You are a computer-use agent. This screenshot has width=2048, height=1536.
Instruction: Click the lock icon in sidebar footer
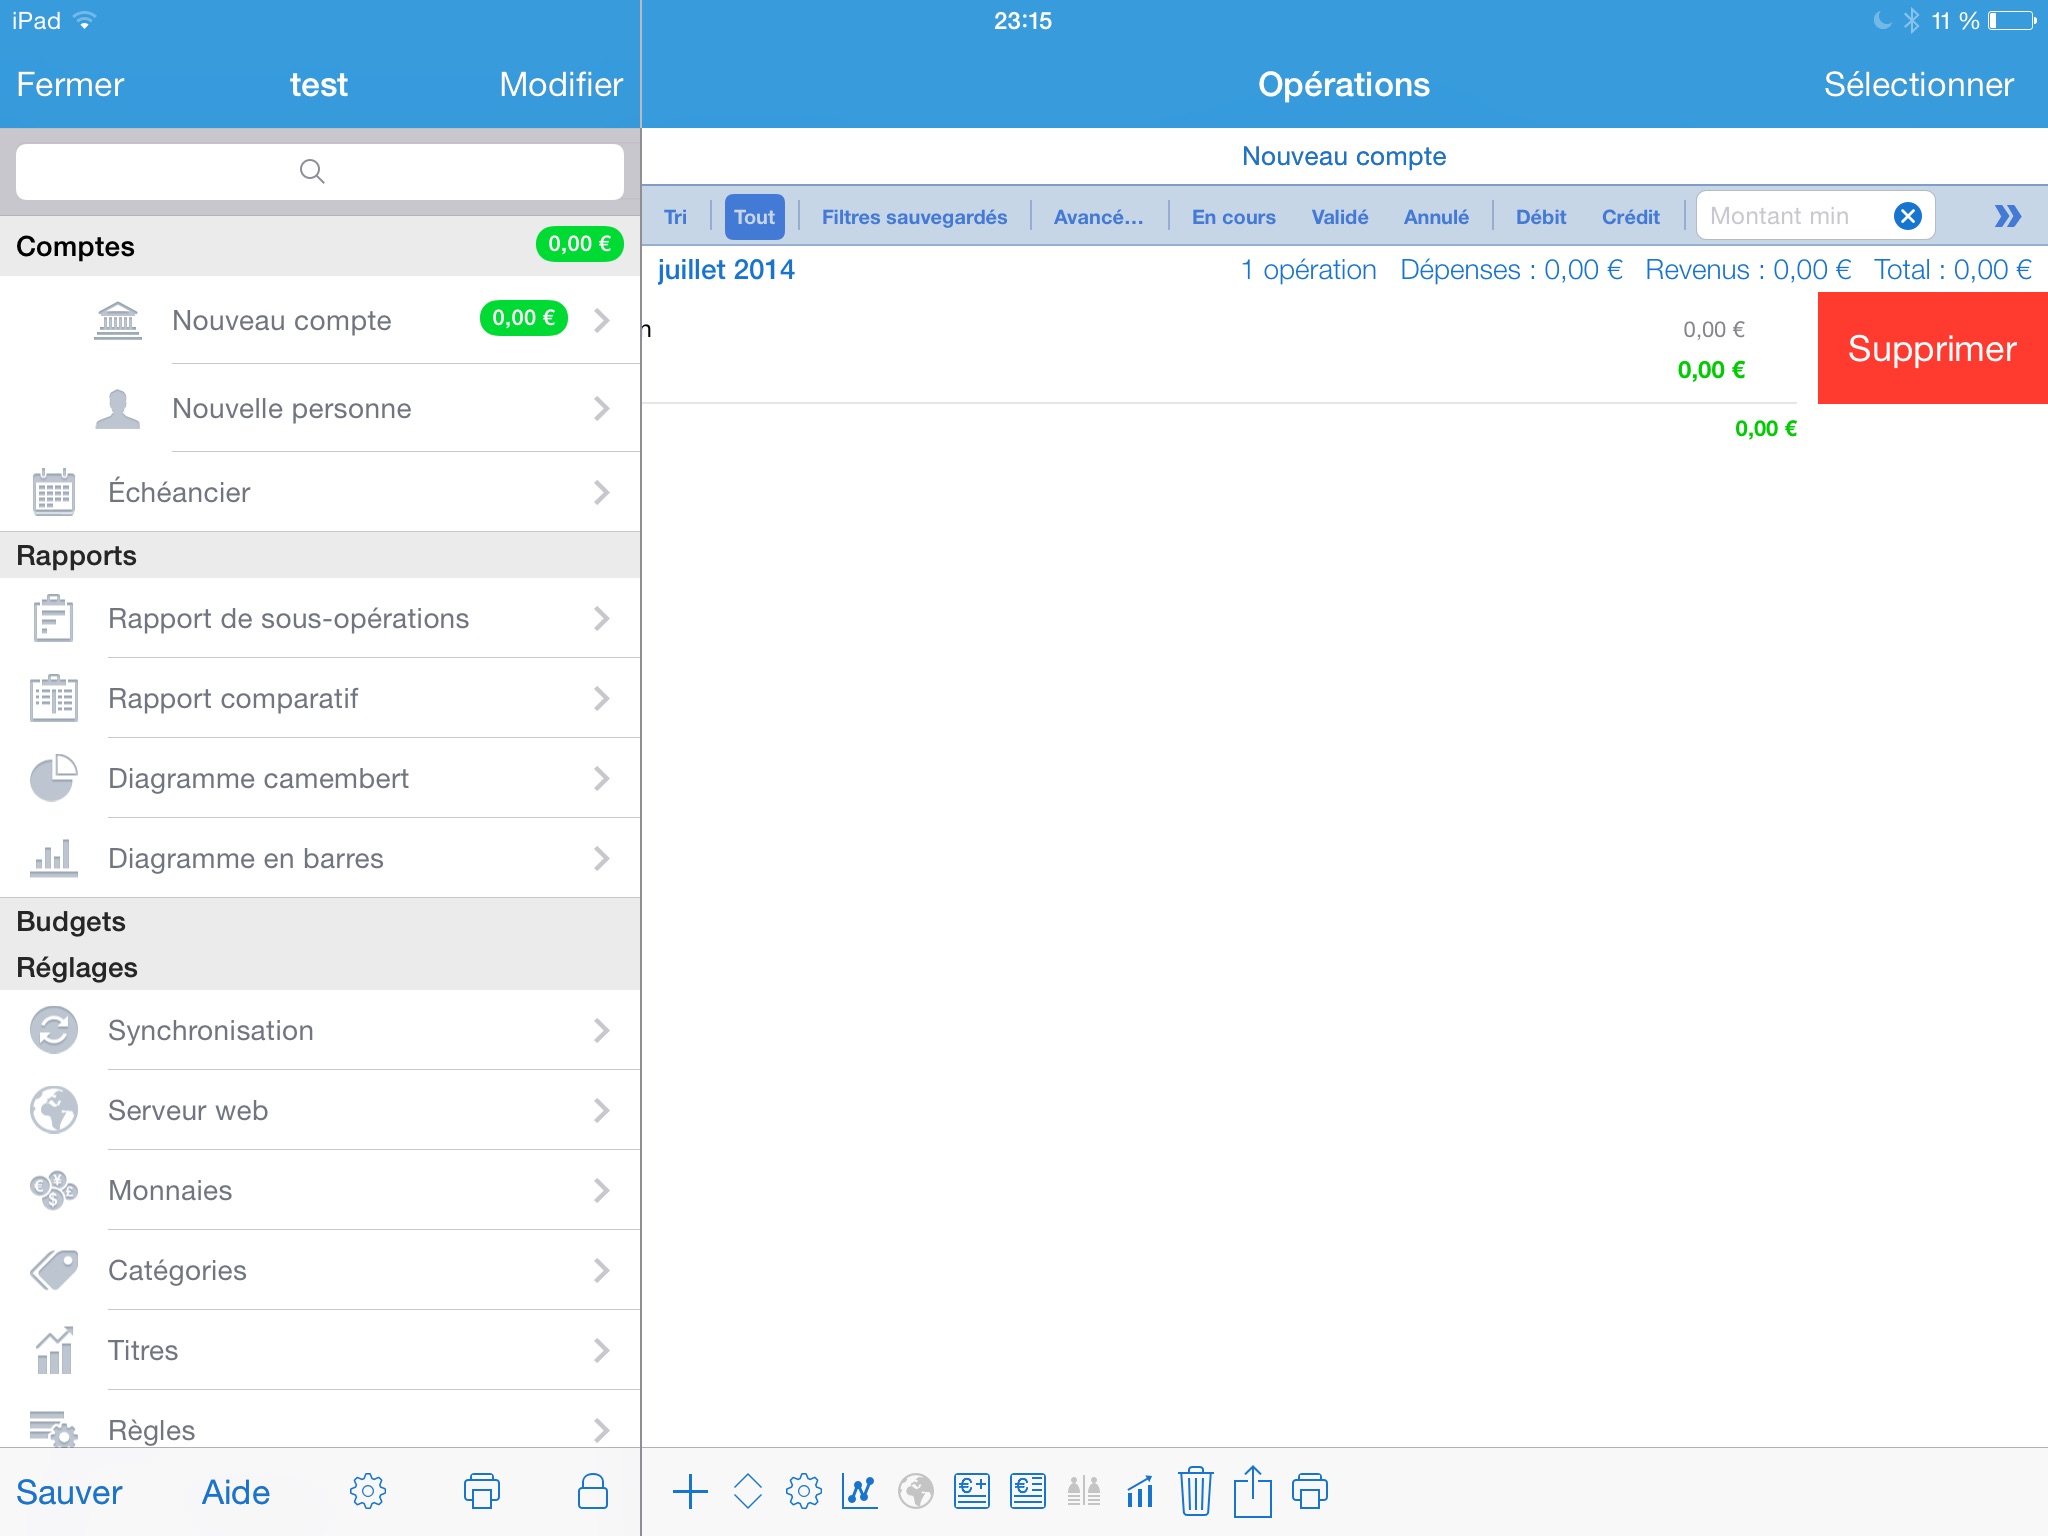pyautogui.click(x=592, y=1491)
